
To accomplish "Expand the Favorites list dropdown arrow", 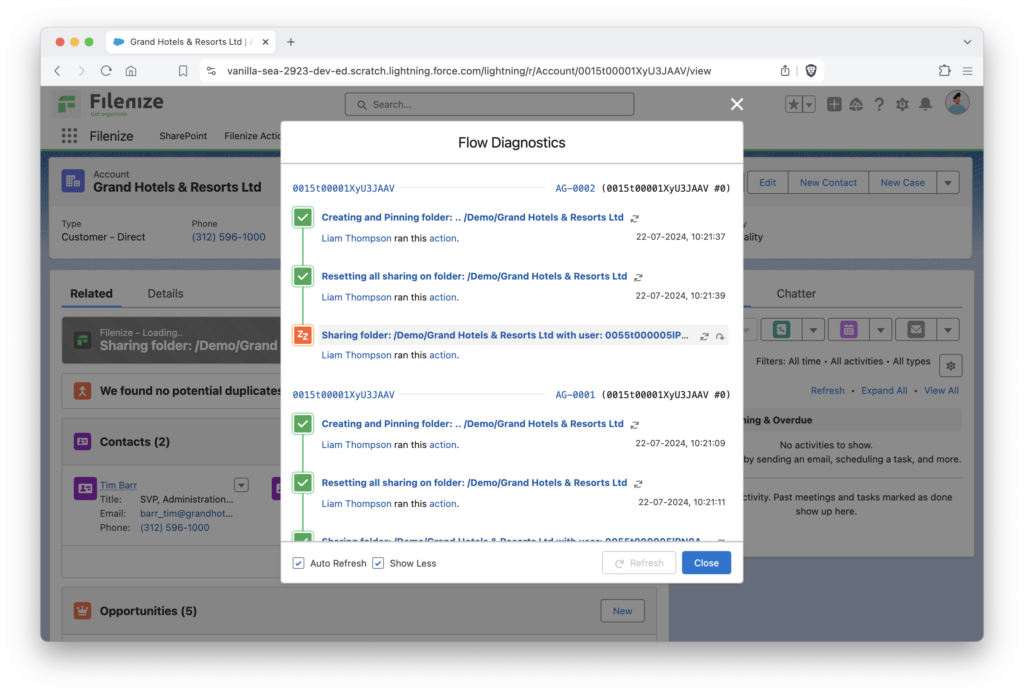I will coord(808,104).
